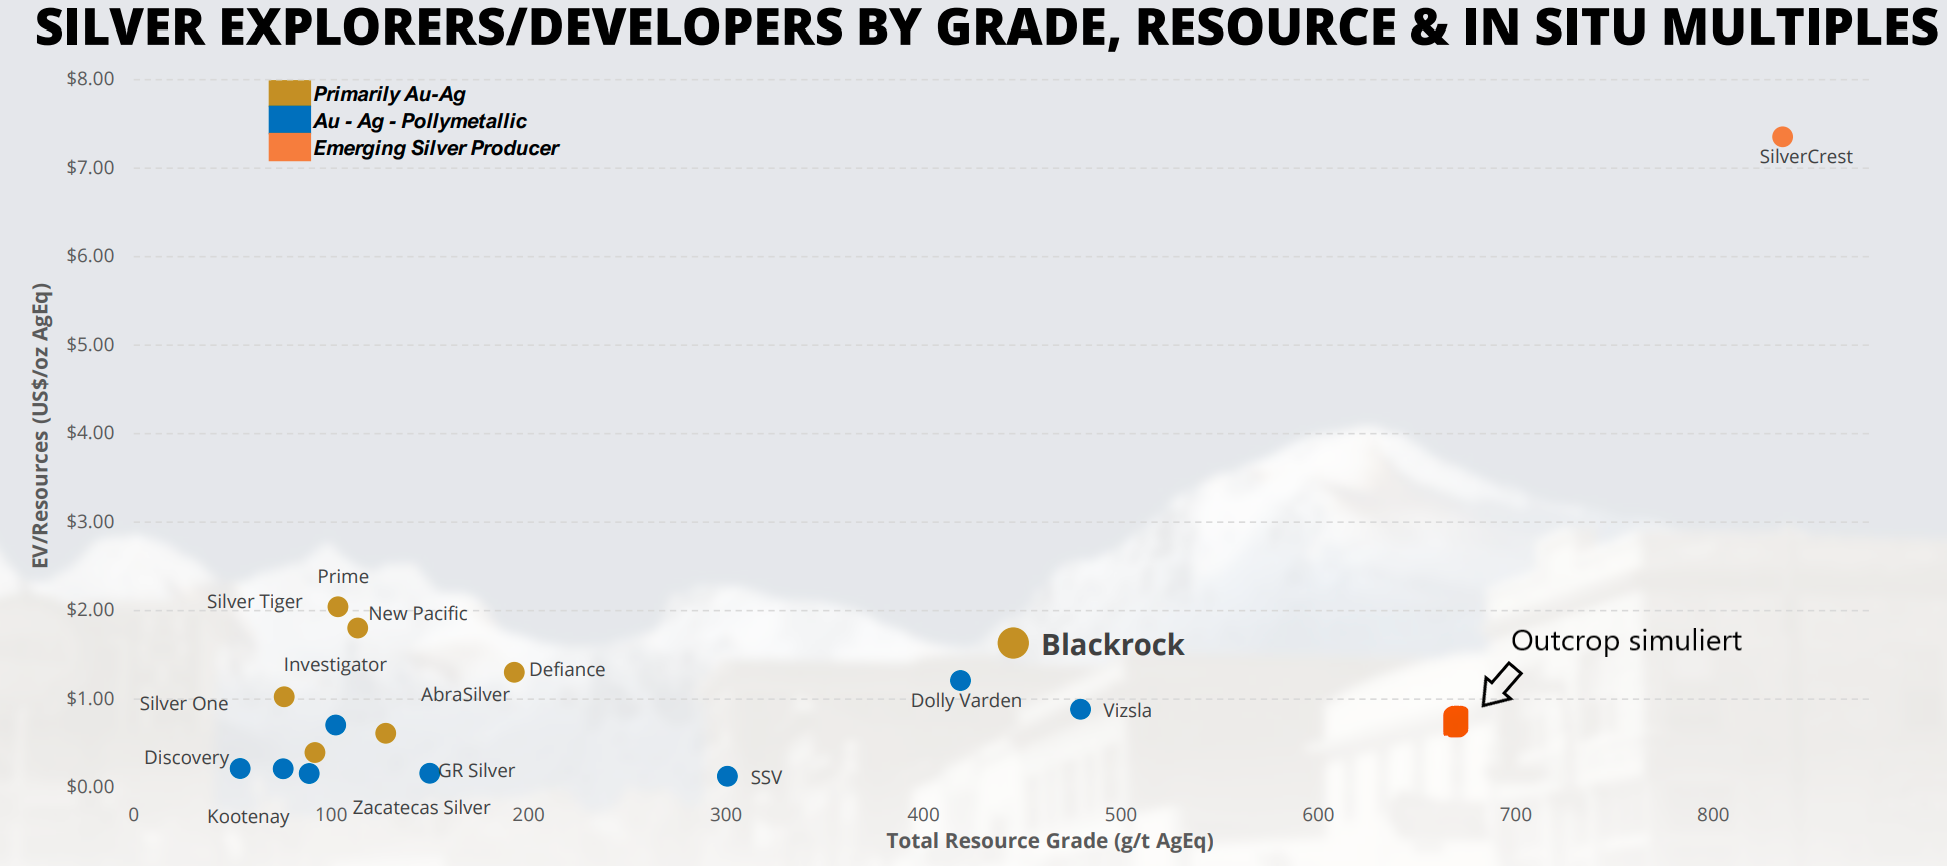The width and height of the screenshot is (1947, 866).
Task: Click the '$4.00' y-axis tick
Action: click(x=90, y=433)
